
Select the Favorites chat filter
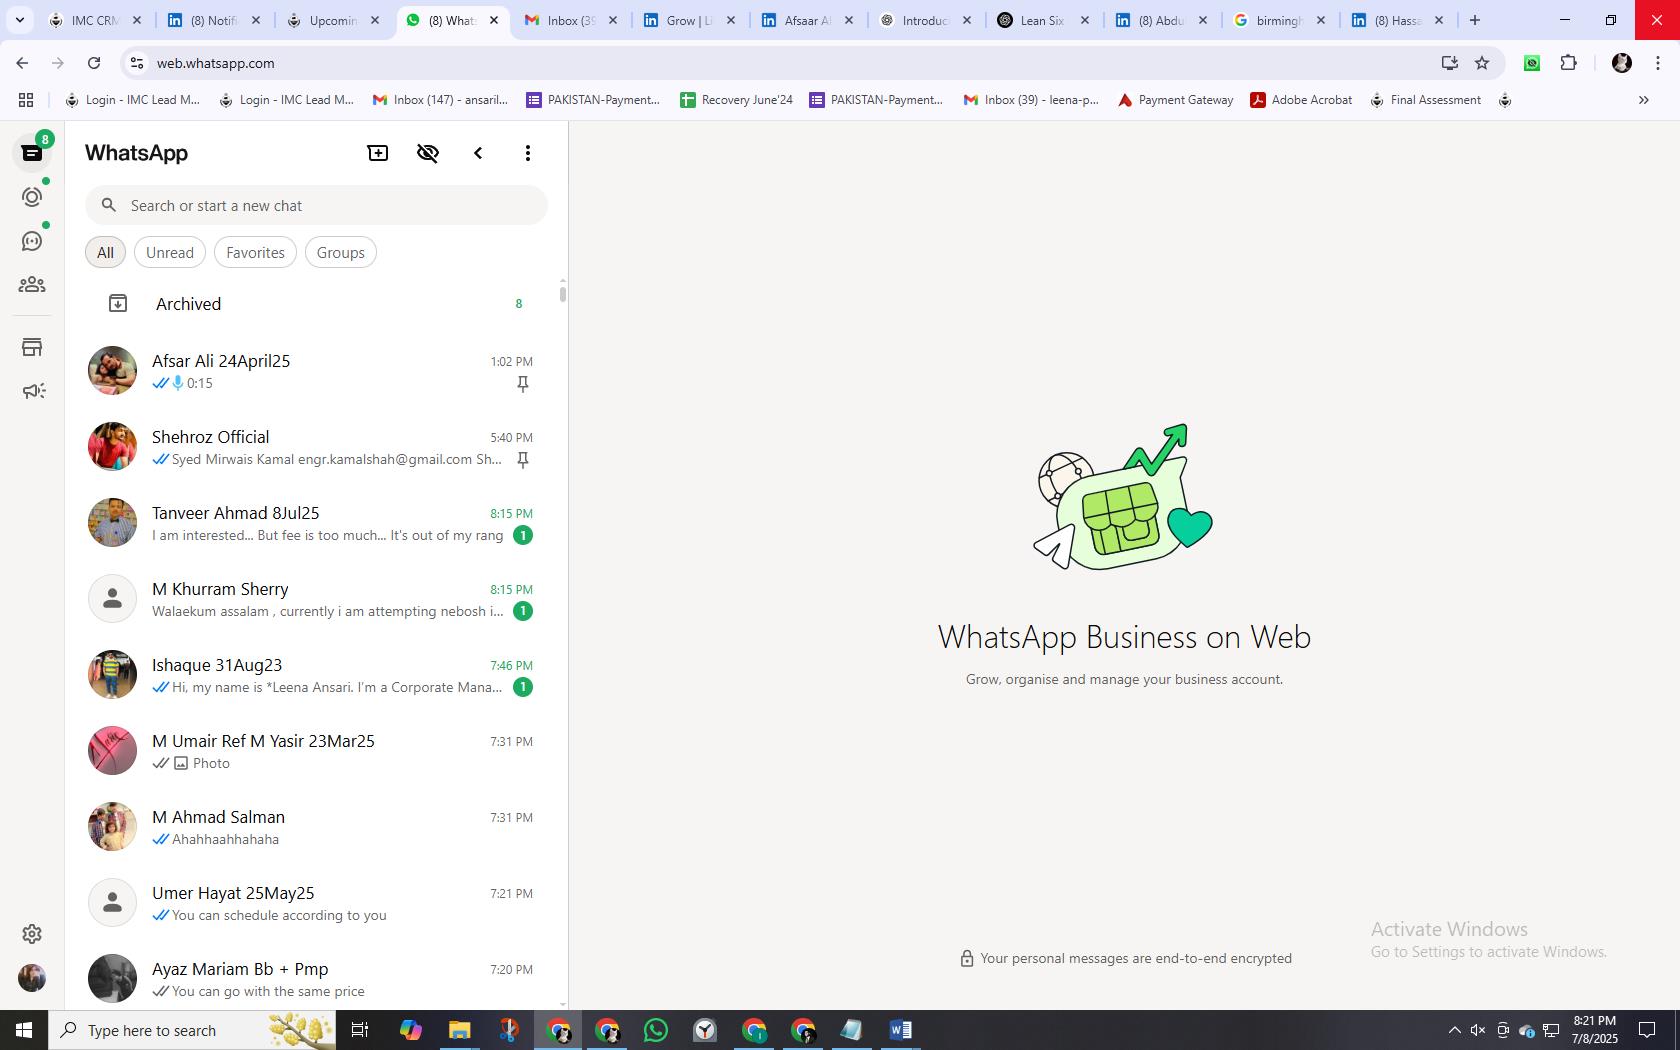coord(255,253)
